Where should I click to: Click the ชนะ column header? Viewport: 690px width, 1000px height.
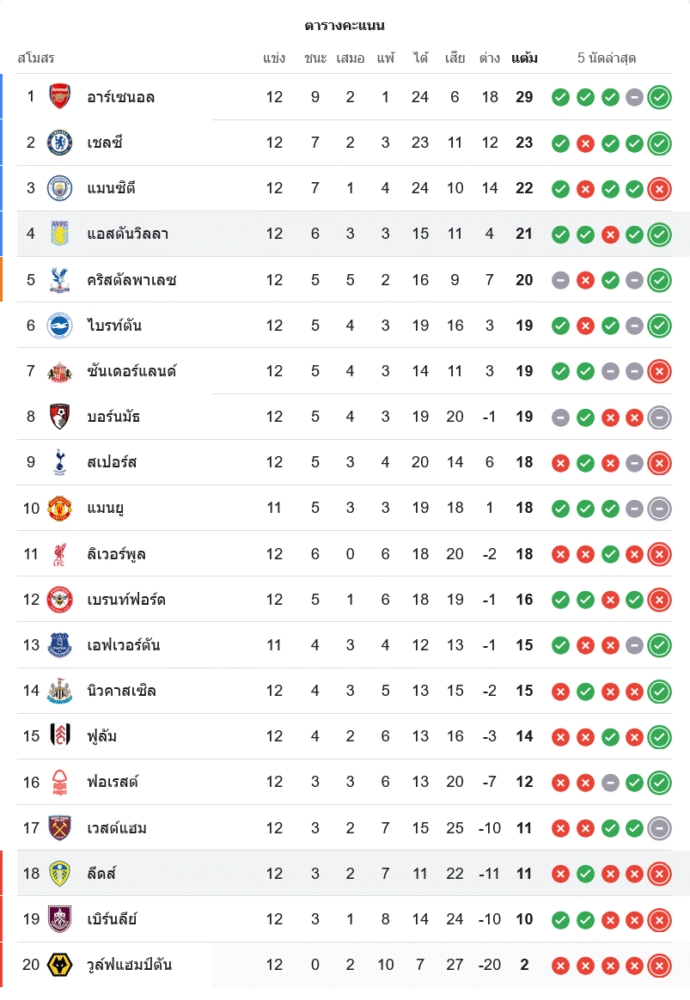[315, 58]
